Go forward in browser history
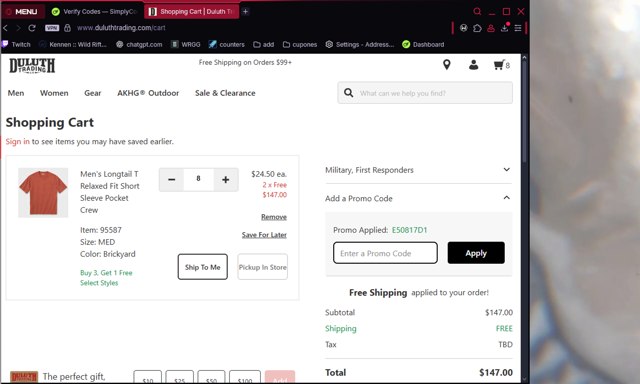The image size is (640, 384). click(x=18, y=28)
